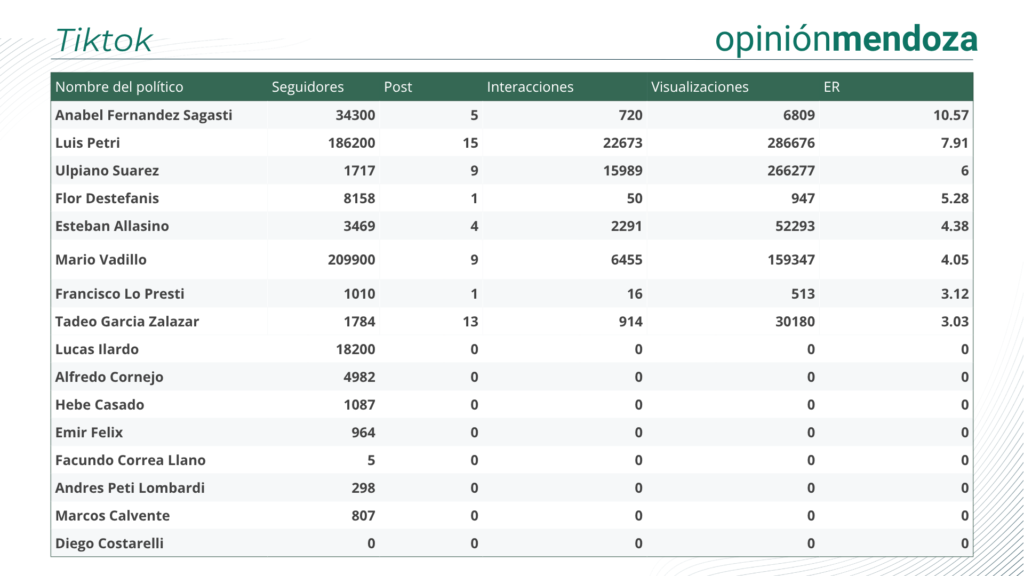Click the Tiktok title heading
The height and width of the screenshot is (576, 1024).
[x=104, y=40]
